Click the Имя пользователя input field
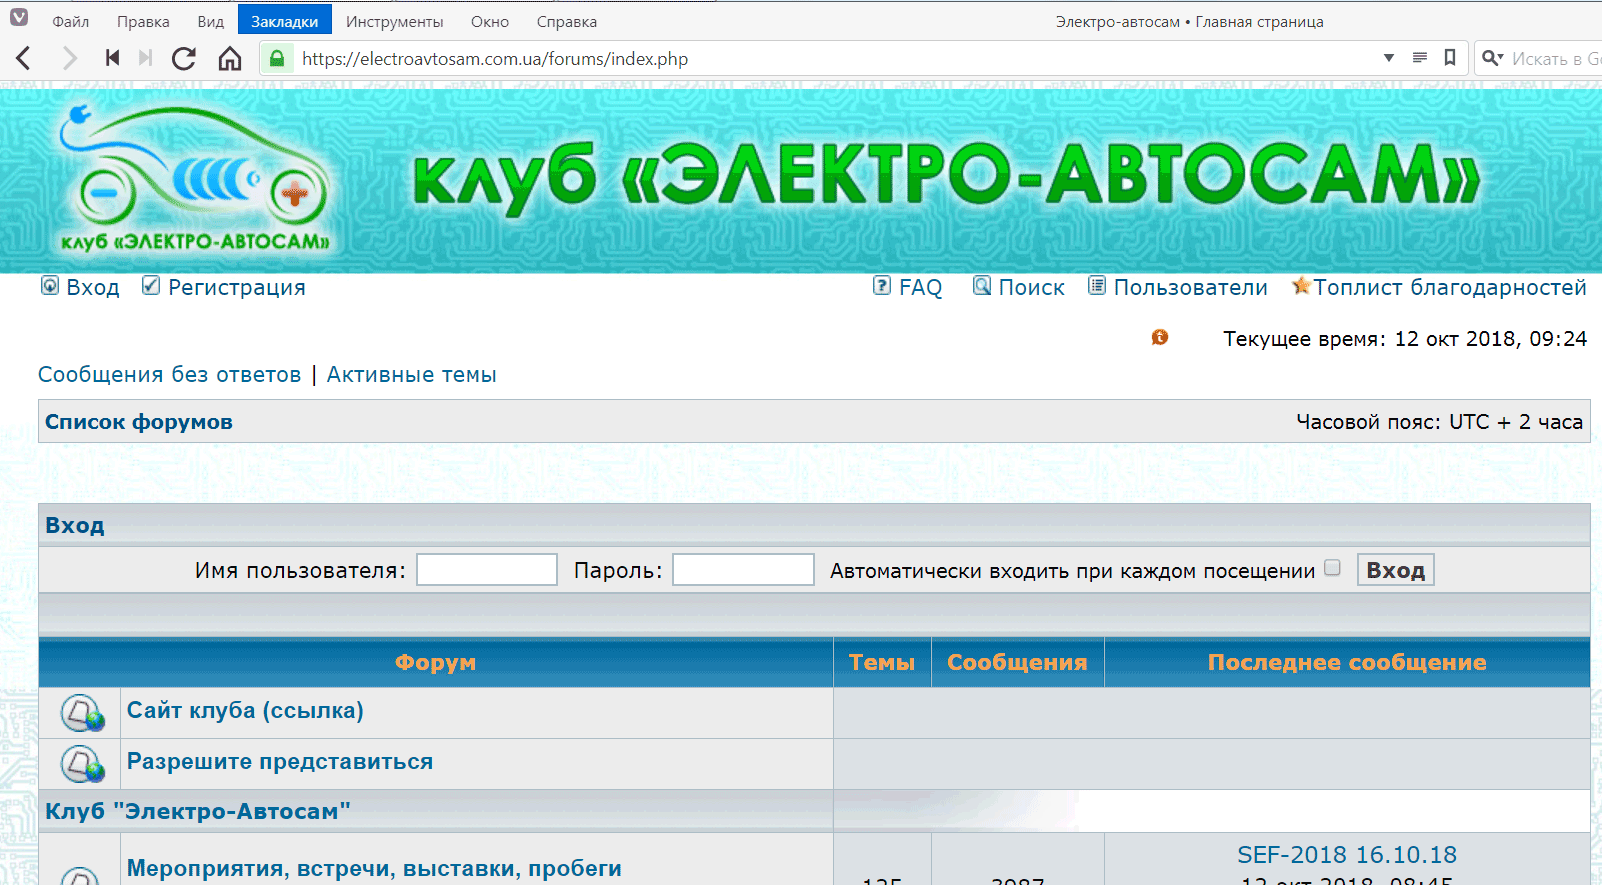Viewport: 1602px width, 885px height. pos(487,570)
